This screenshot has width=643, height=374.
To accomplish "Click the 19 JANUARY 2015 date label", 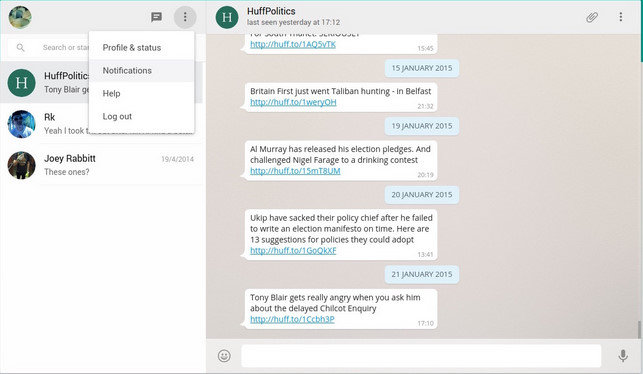I will pyautogui.click(x=422, y=126).
